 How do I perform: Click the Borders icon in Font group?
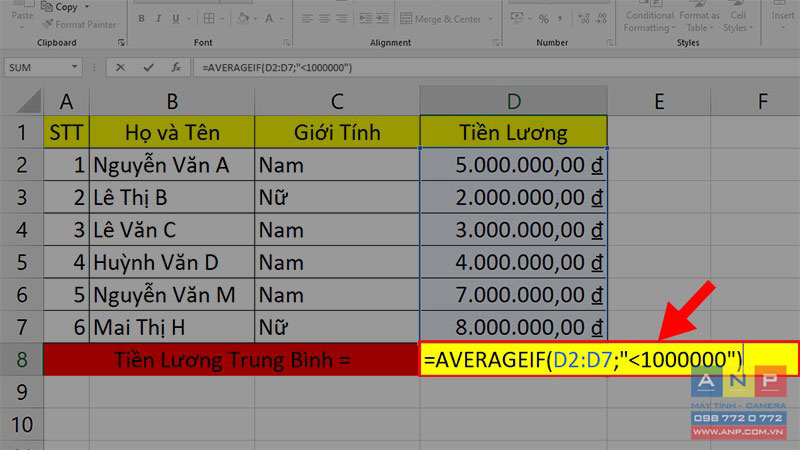click(x=209, y=19)
